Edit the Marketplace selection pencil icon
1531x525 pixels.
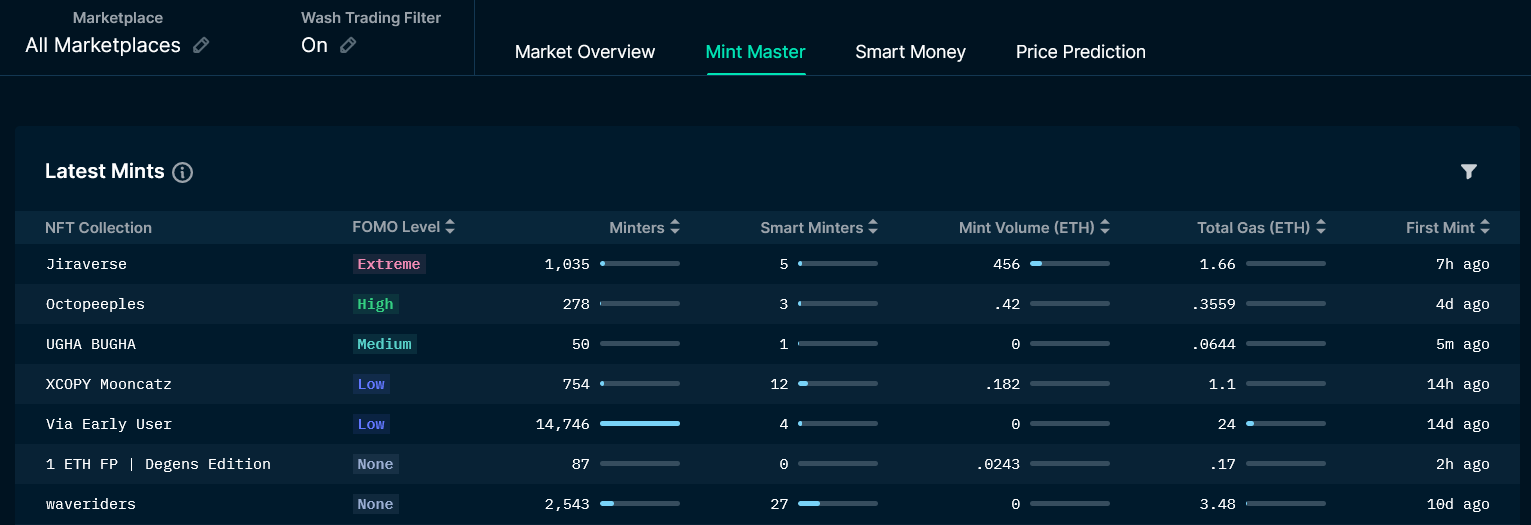(x=201, y=45)
